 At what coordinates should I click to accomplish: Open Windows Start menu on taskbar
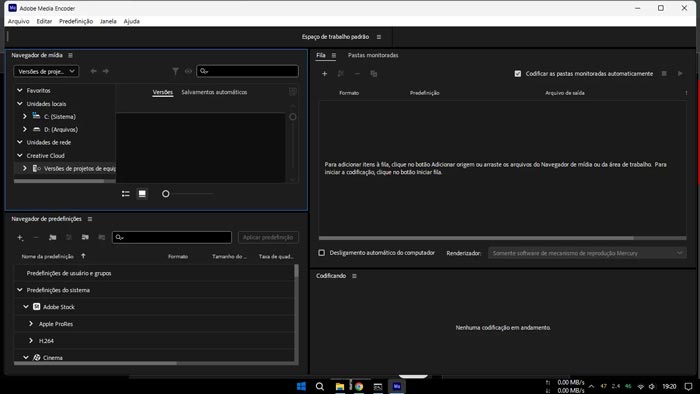pyautogui.click(x=301, y=386)
